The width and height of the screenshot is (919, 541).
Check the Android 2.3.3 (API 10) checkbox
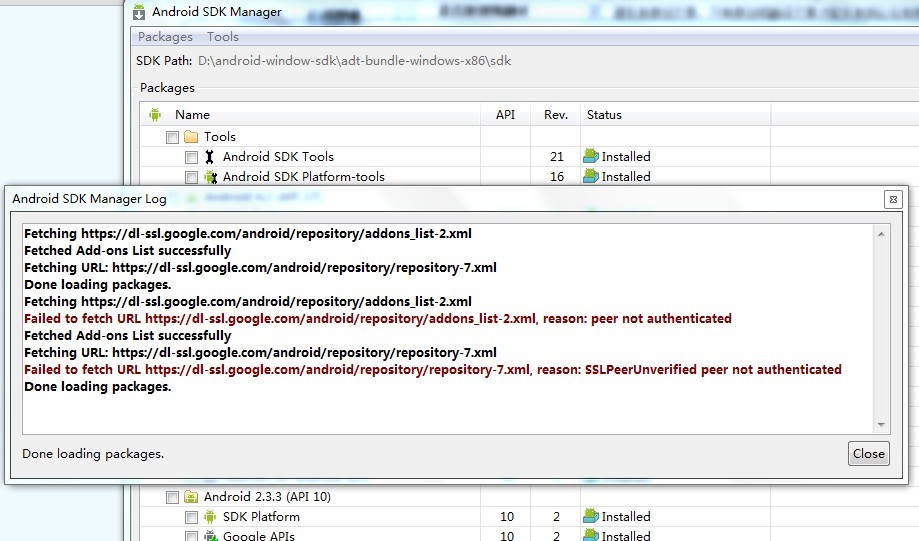172,497
